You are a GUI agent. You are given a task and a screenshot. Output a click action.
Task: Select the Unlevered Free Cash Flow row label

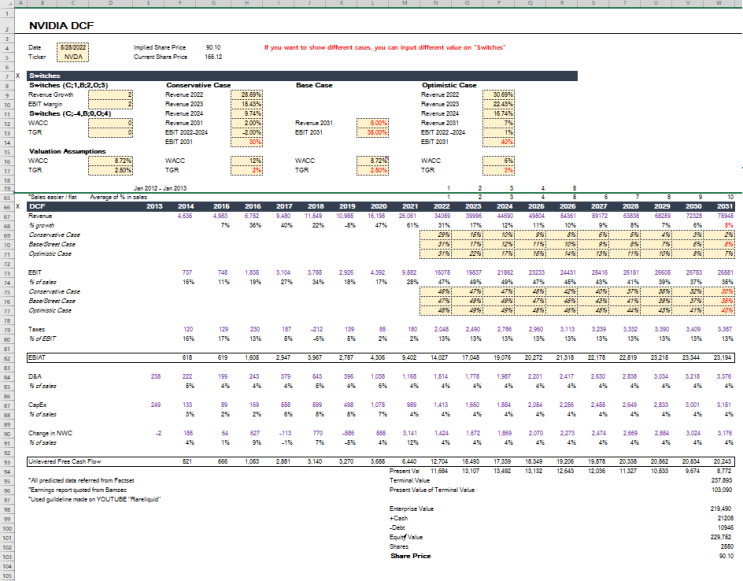[x=65, y=462]
